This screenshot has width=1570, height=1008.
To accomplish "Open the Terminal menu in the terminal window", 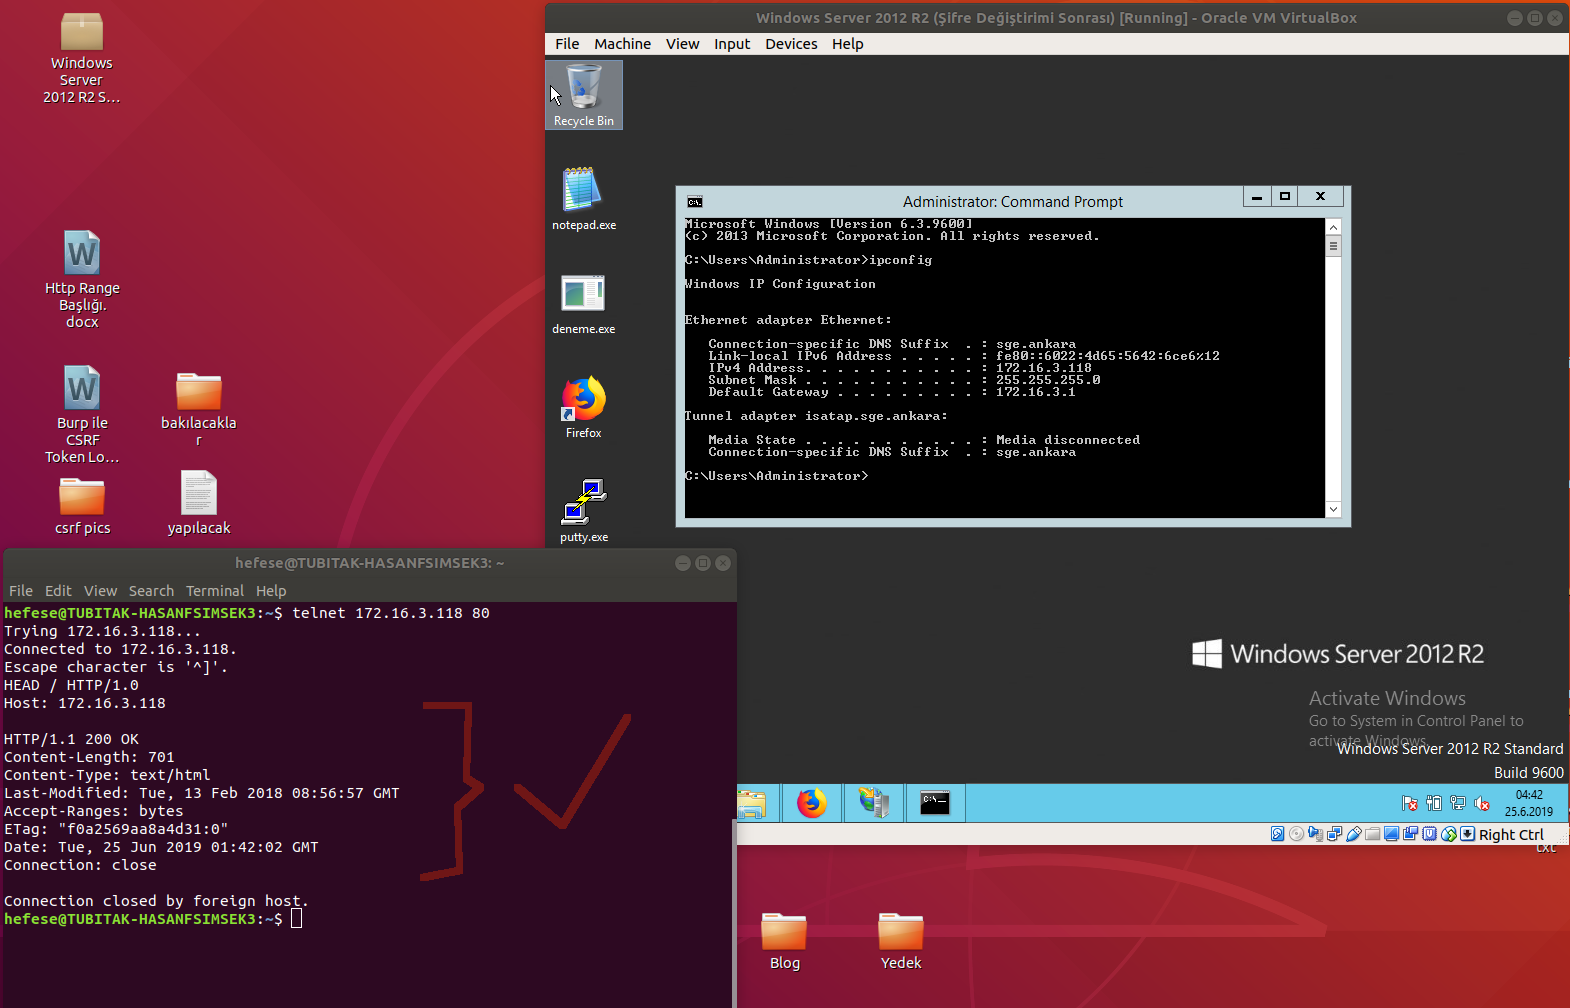I will (x=215, y=591).
